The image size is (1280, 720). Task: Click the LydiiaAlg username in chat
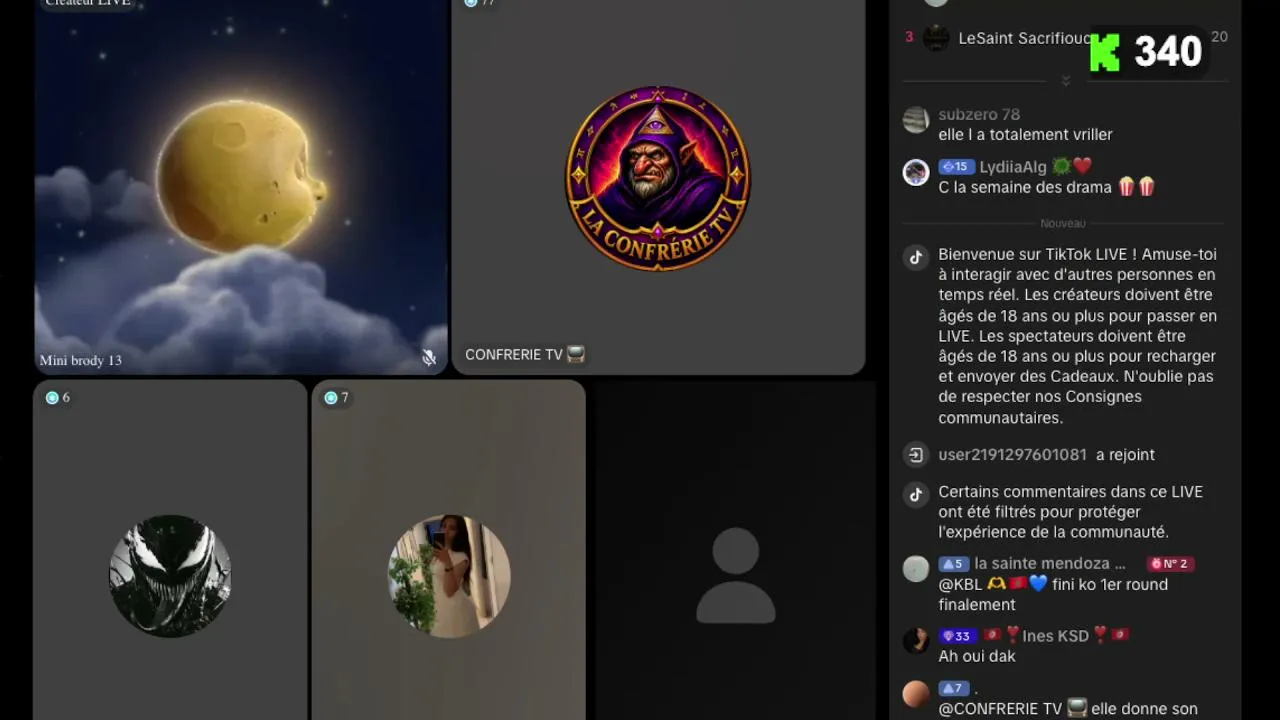pyautogui.click(x=1013, y=167)
